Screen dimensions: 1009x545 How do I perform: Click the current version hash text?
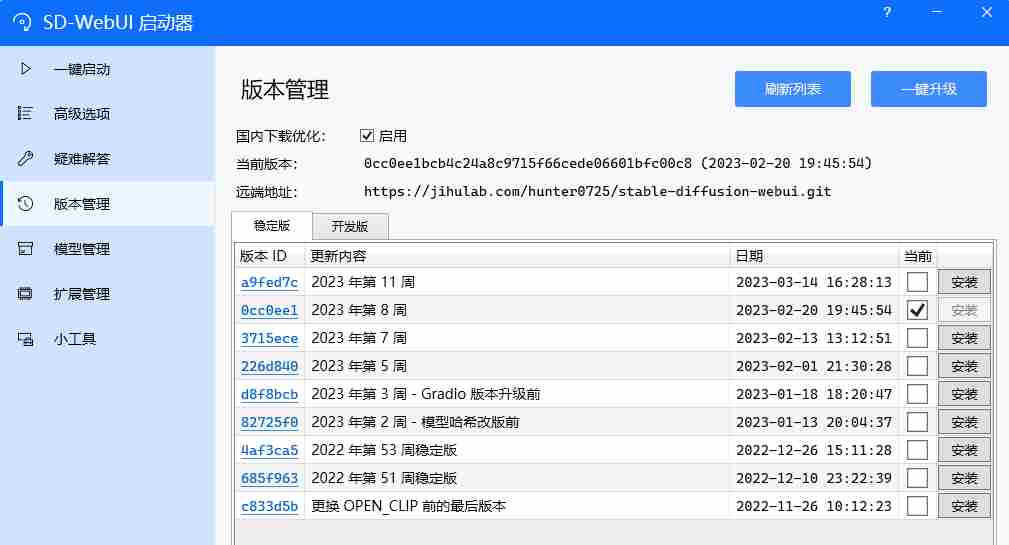click(528, 163)
